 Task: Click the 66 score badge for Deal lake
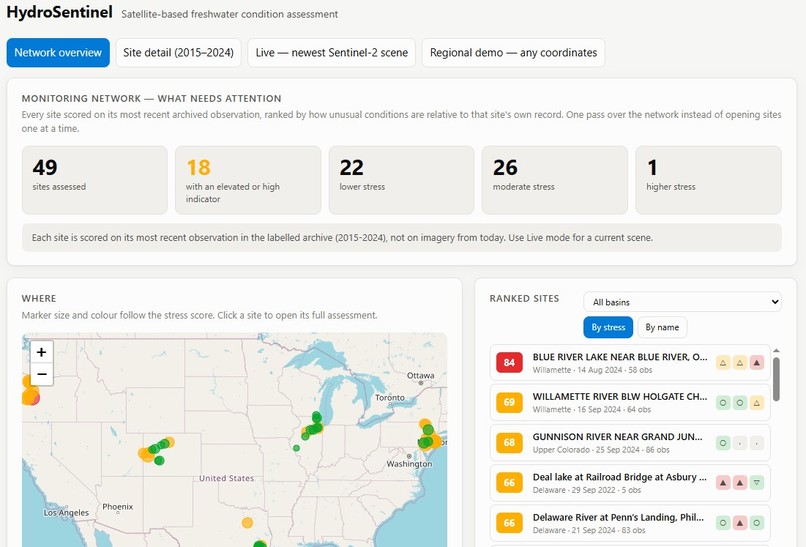click(x=509, y=483)
